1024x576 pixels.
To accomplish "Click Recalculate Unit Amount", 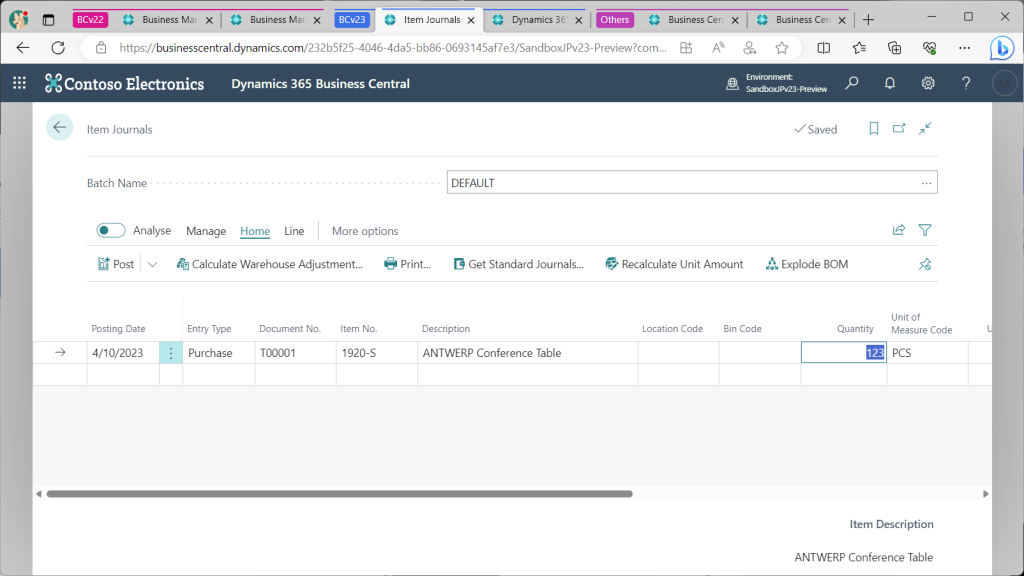I will click(674, 264).
